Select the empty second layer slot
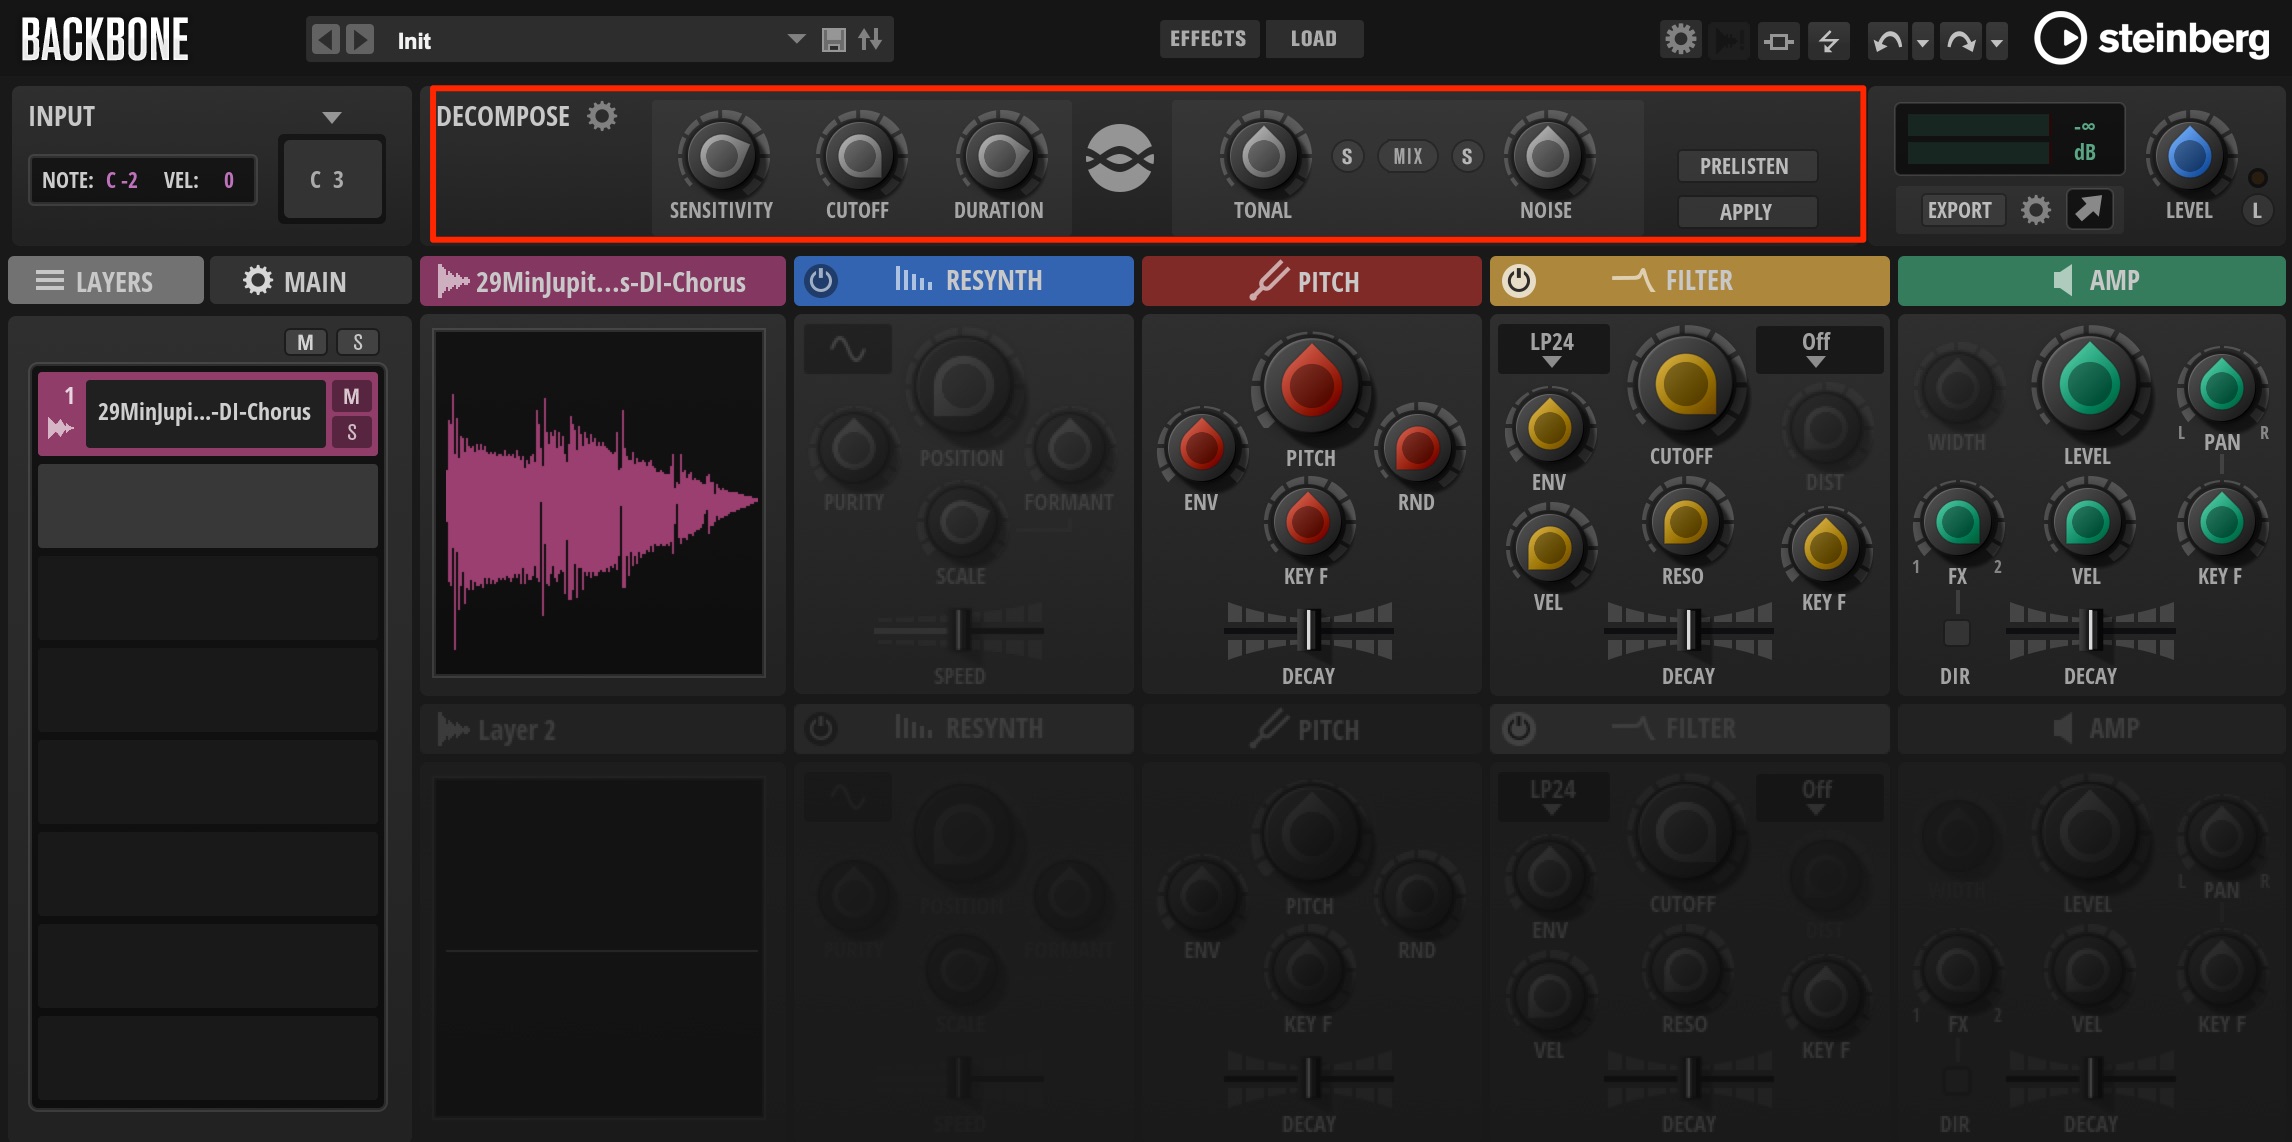The width and height of the screenshot is (2292, 1142). pos(208,506)
